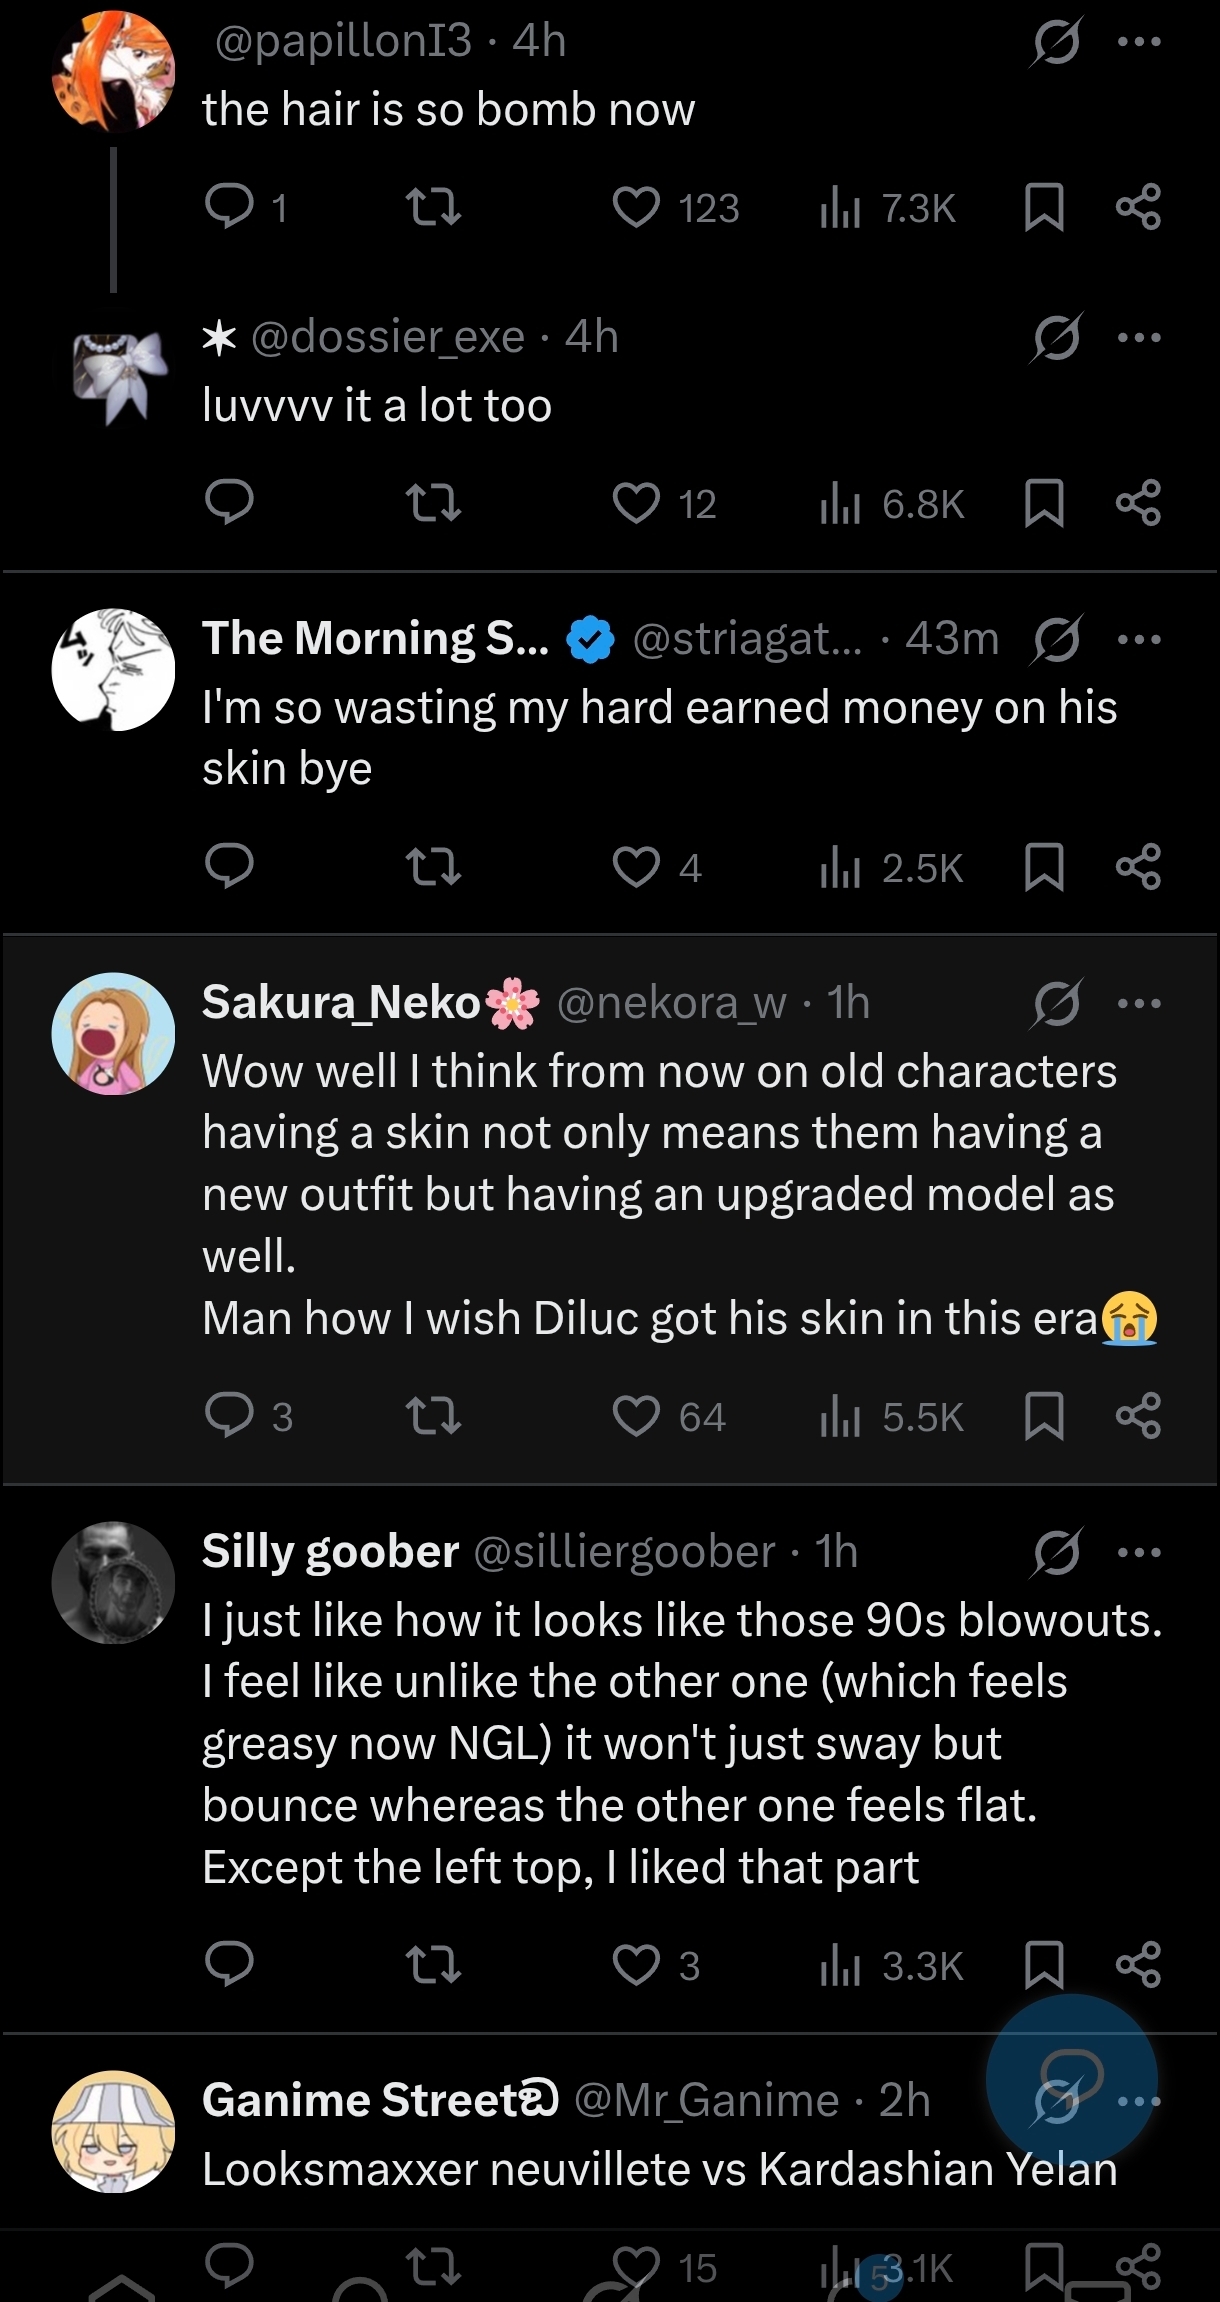Bookmark the "luvvvv it a lot too" tweet

tap(1044, 503)
